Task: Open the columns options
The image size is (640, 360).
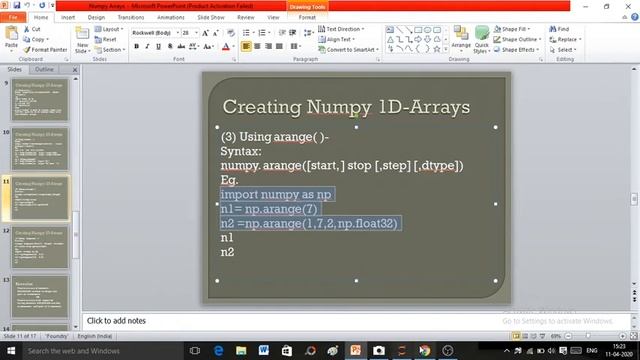Action: [x=296, y=46]
